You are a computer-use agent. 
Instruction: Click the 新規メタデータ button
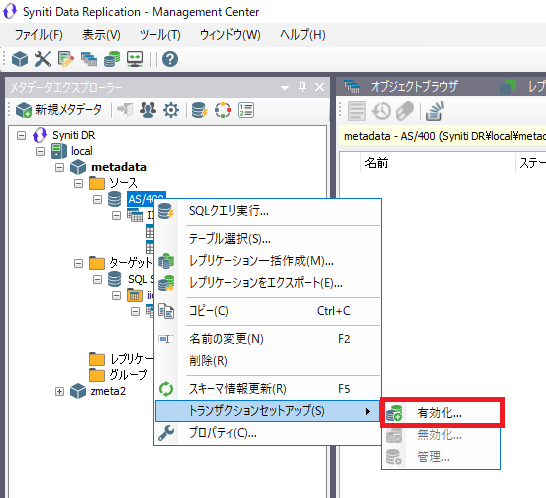tap(59, 110)
